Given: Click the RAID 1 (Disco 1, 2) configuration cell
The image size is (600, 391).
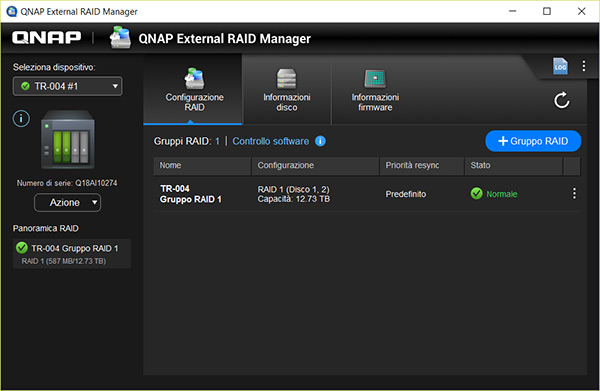Looking at the screenshot, I should pos(293,194).
